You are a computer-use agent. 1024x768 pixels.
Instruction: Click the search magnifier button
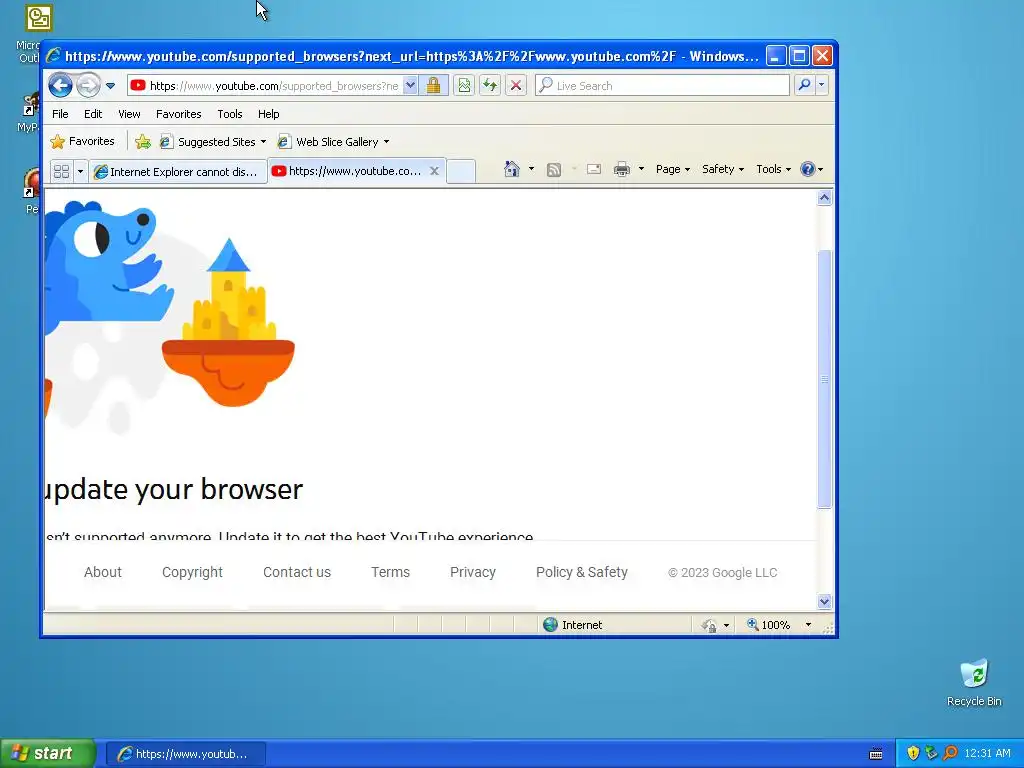pyautogui.click(x=805, y=85)
